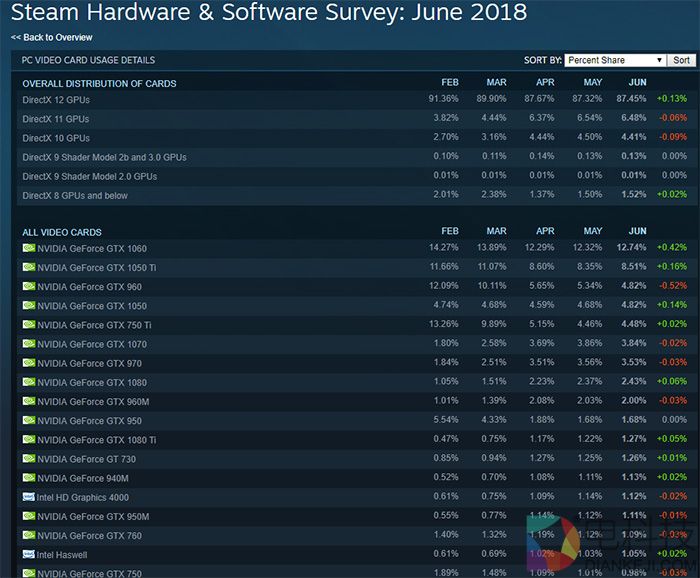The image size is (700, 578).
Task: Select the NVIDIA GeForce GTX 1070 row
Action: click(x=93, y=344)
